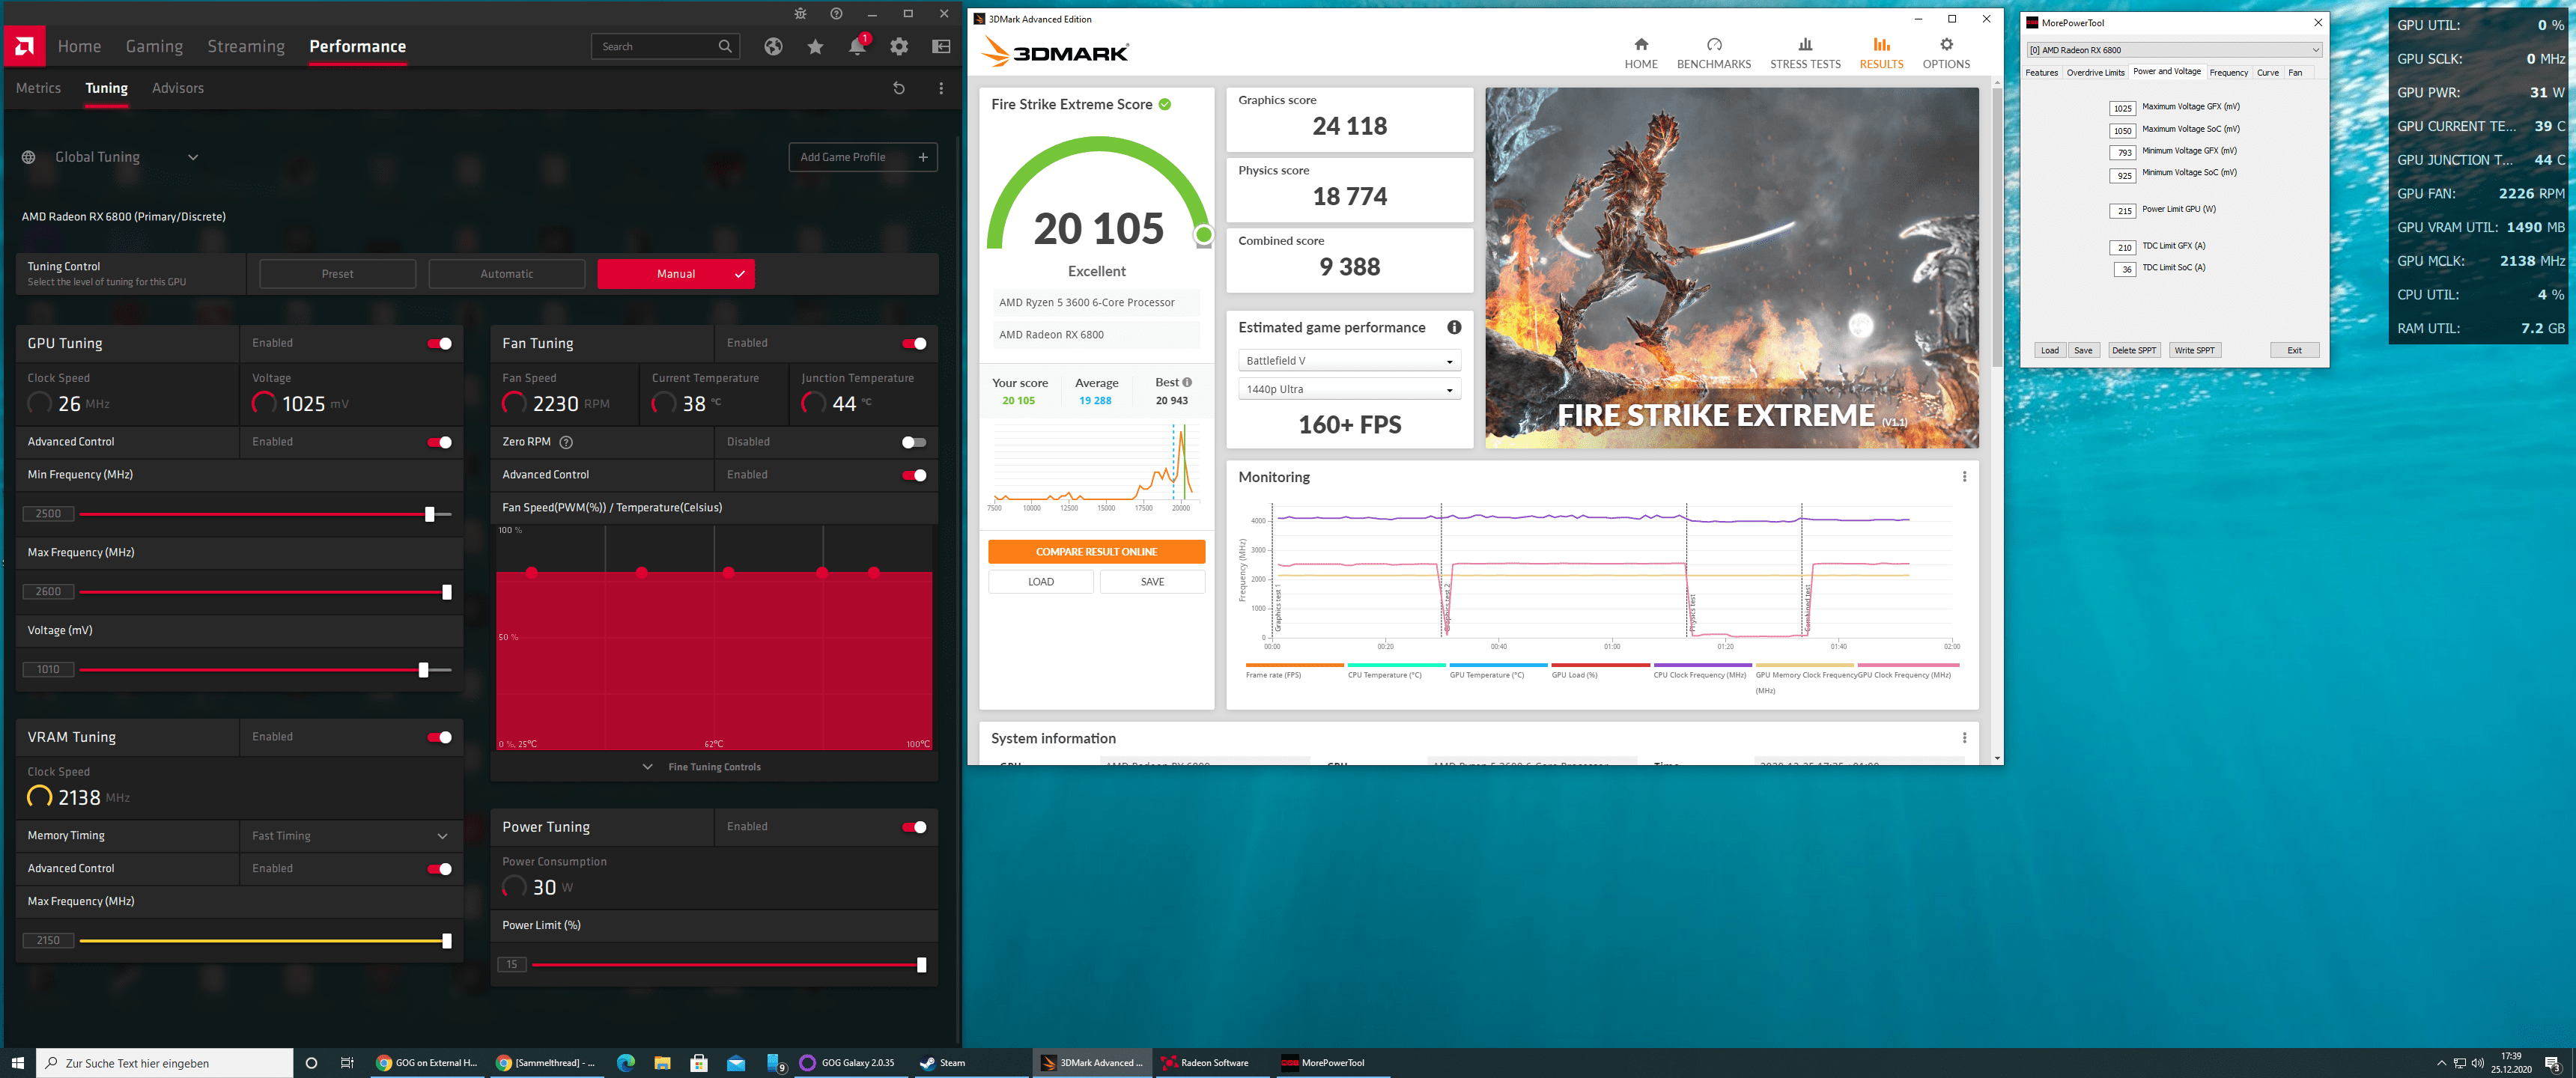Open Radeon favorites star icon

tap(815, 46)
